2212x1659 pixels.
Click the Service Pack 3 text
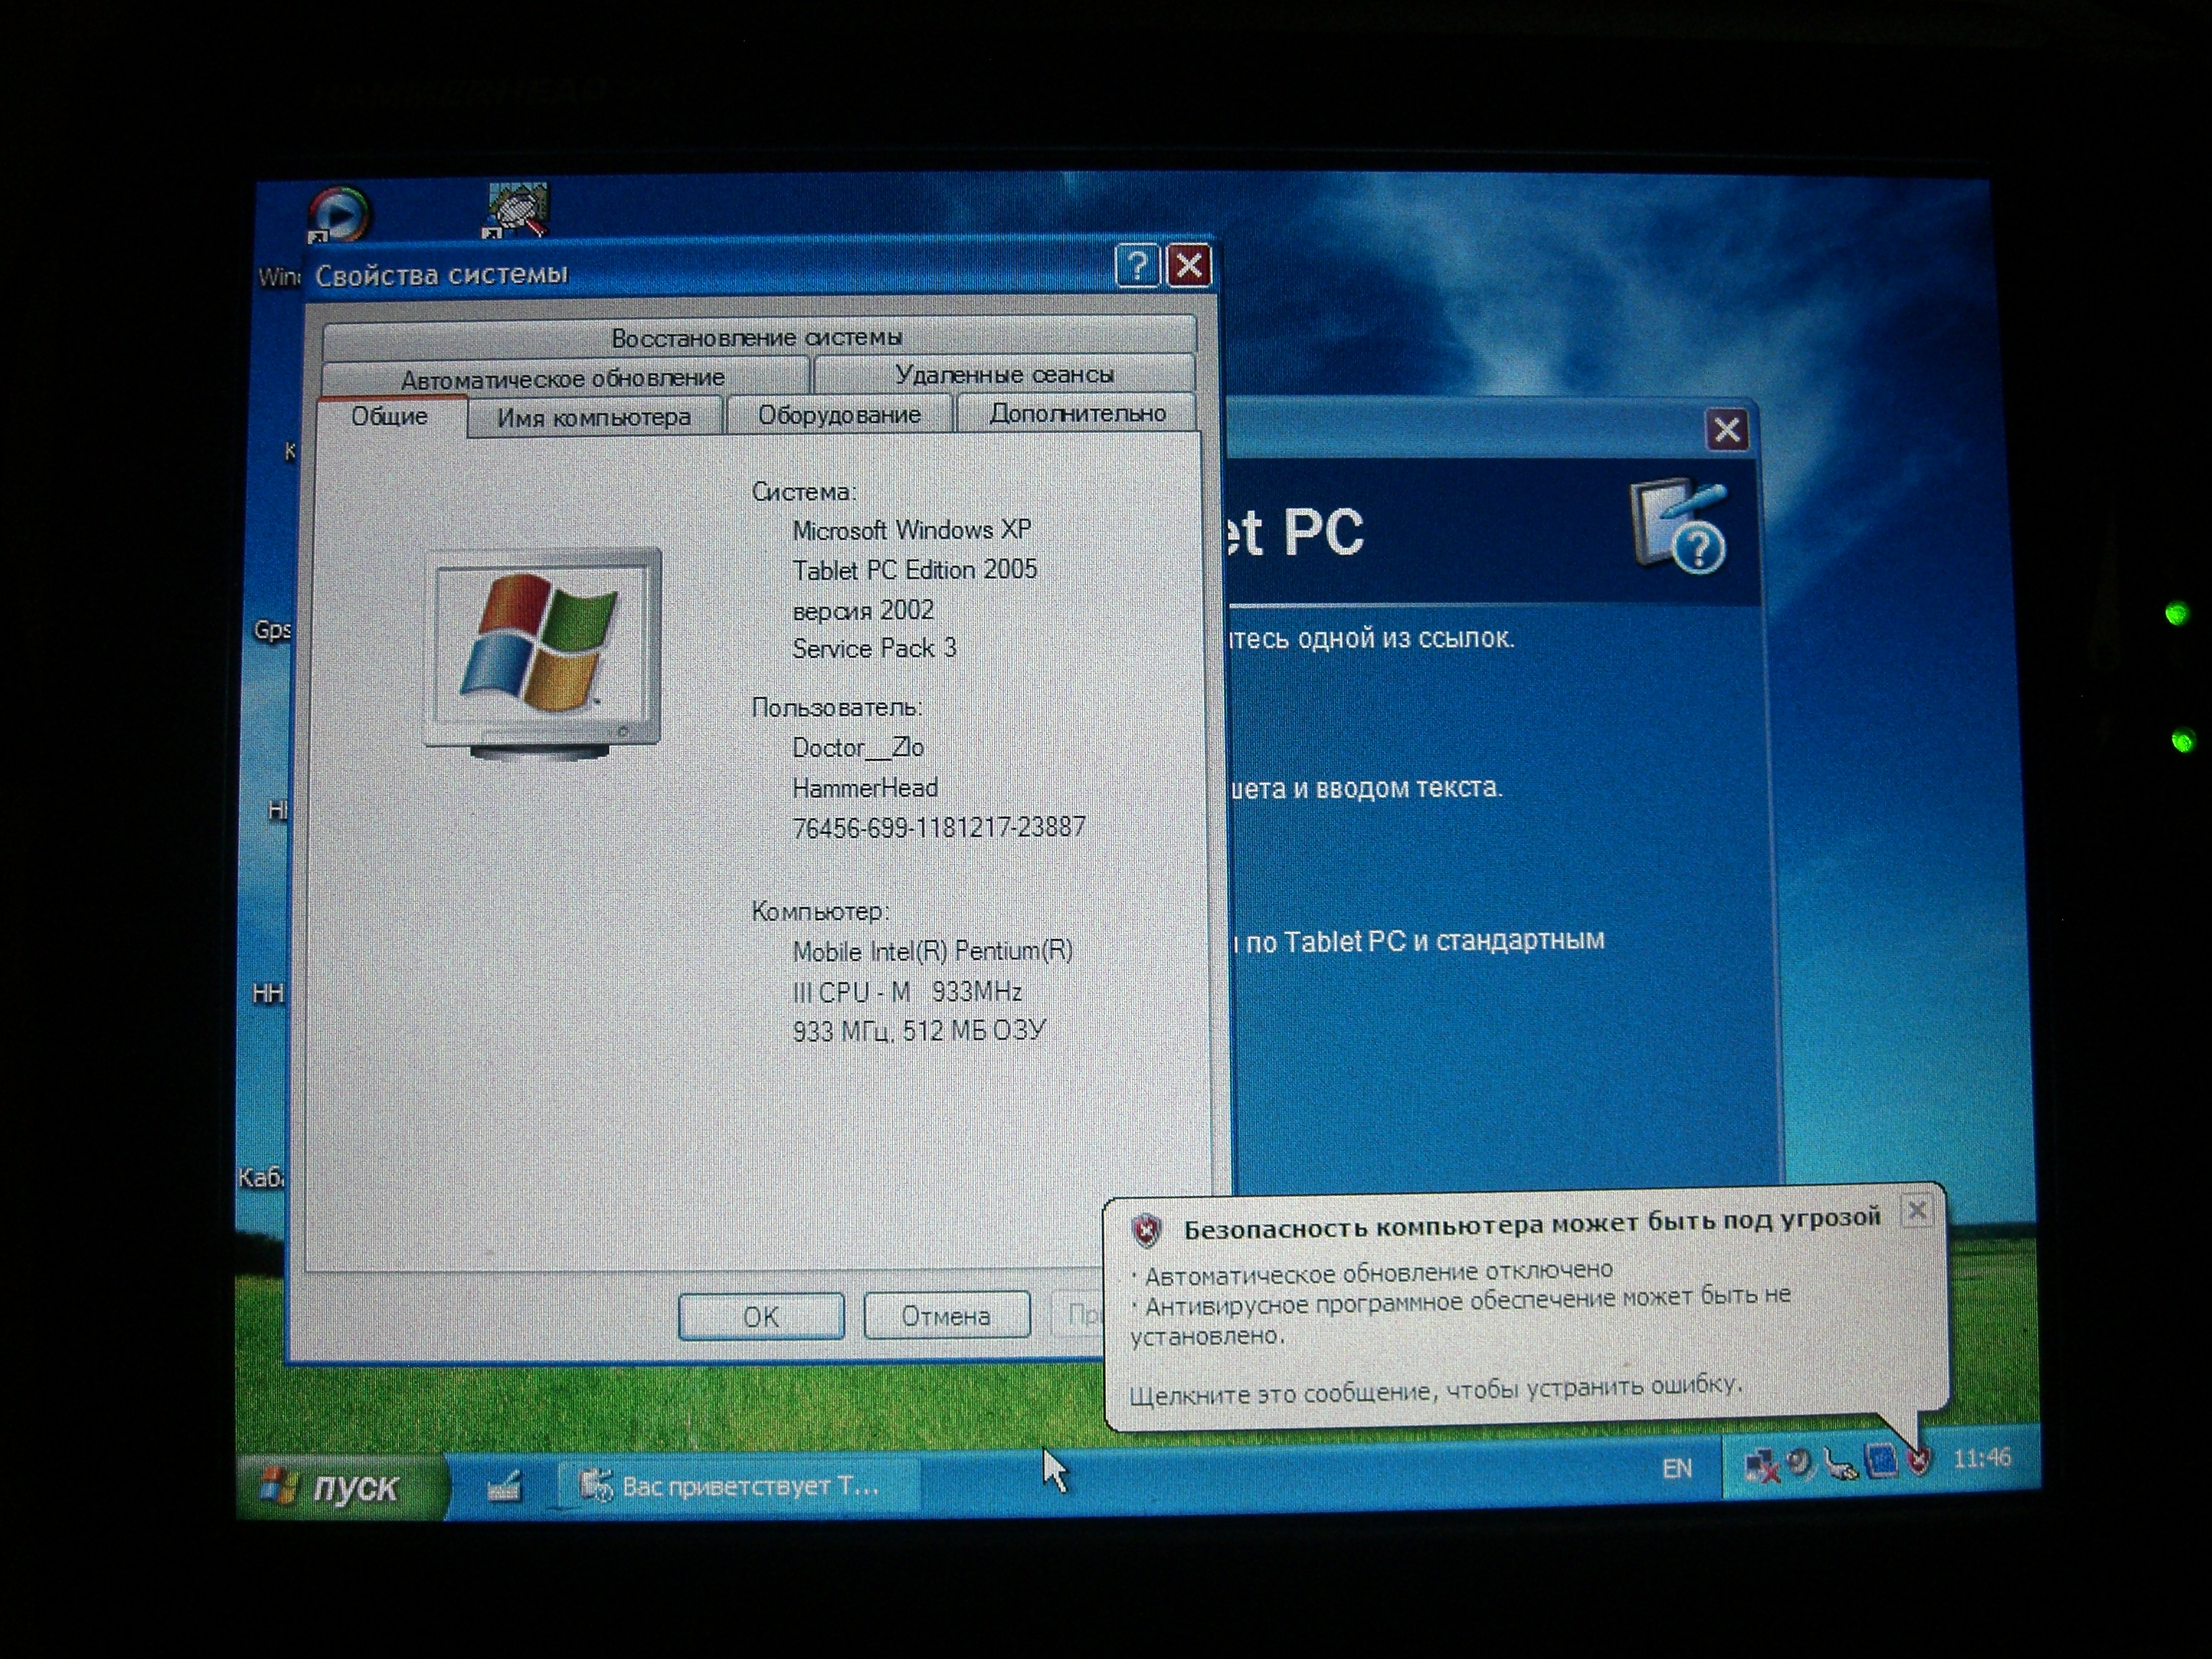(874, 648)
